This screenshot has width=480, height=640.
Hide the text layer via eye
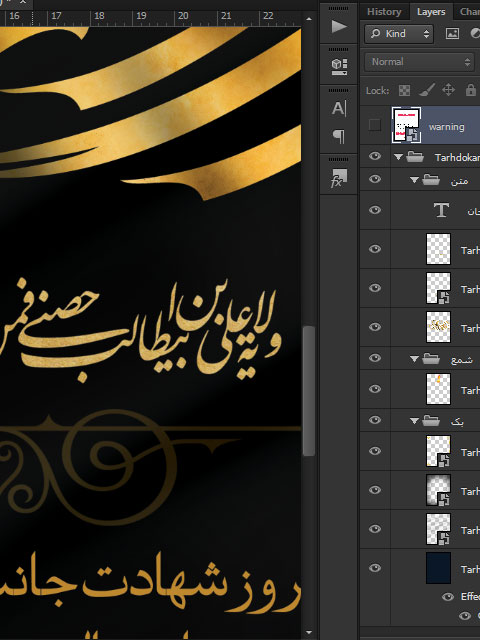375,210
